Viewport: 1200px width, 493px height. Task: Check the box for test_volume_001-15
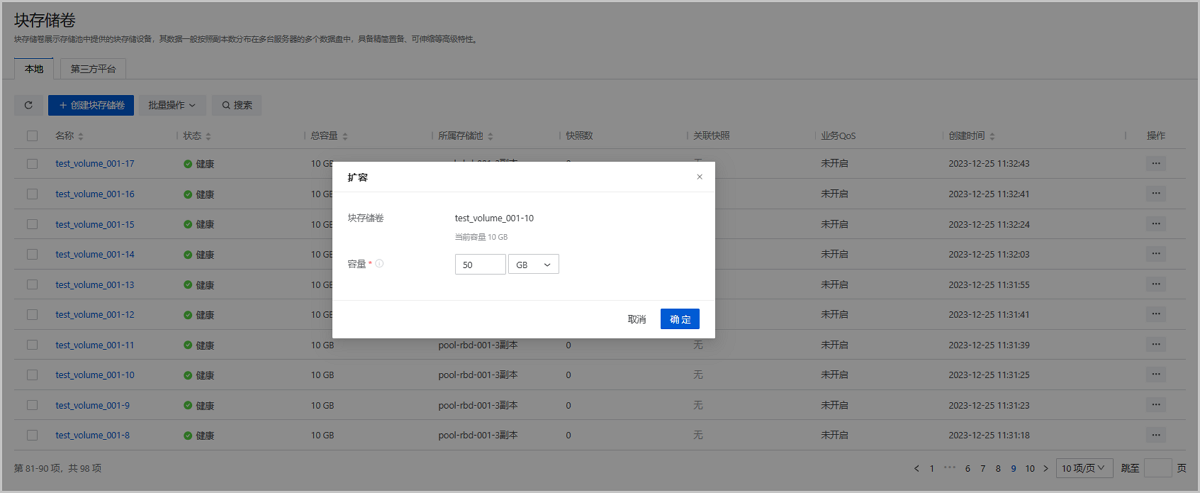32,224
